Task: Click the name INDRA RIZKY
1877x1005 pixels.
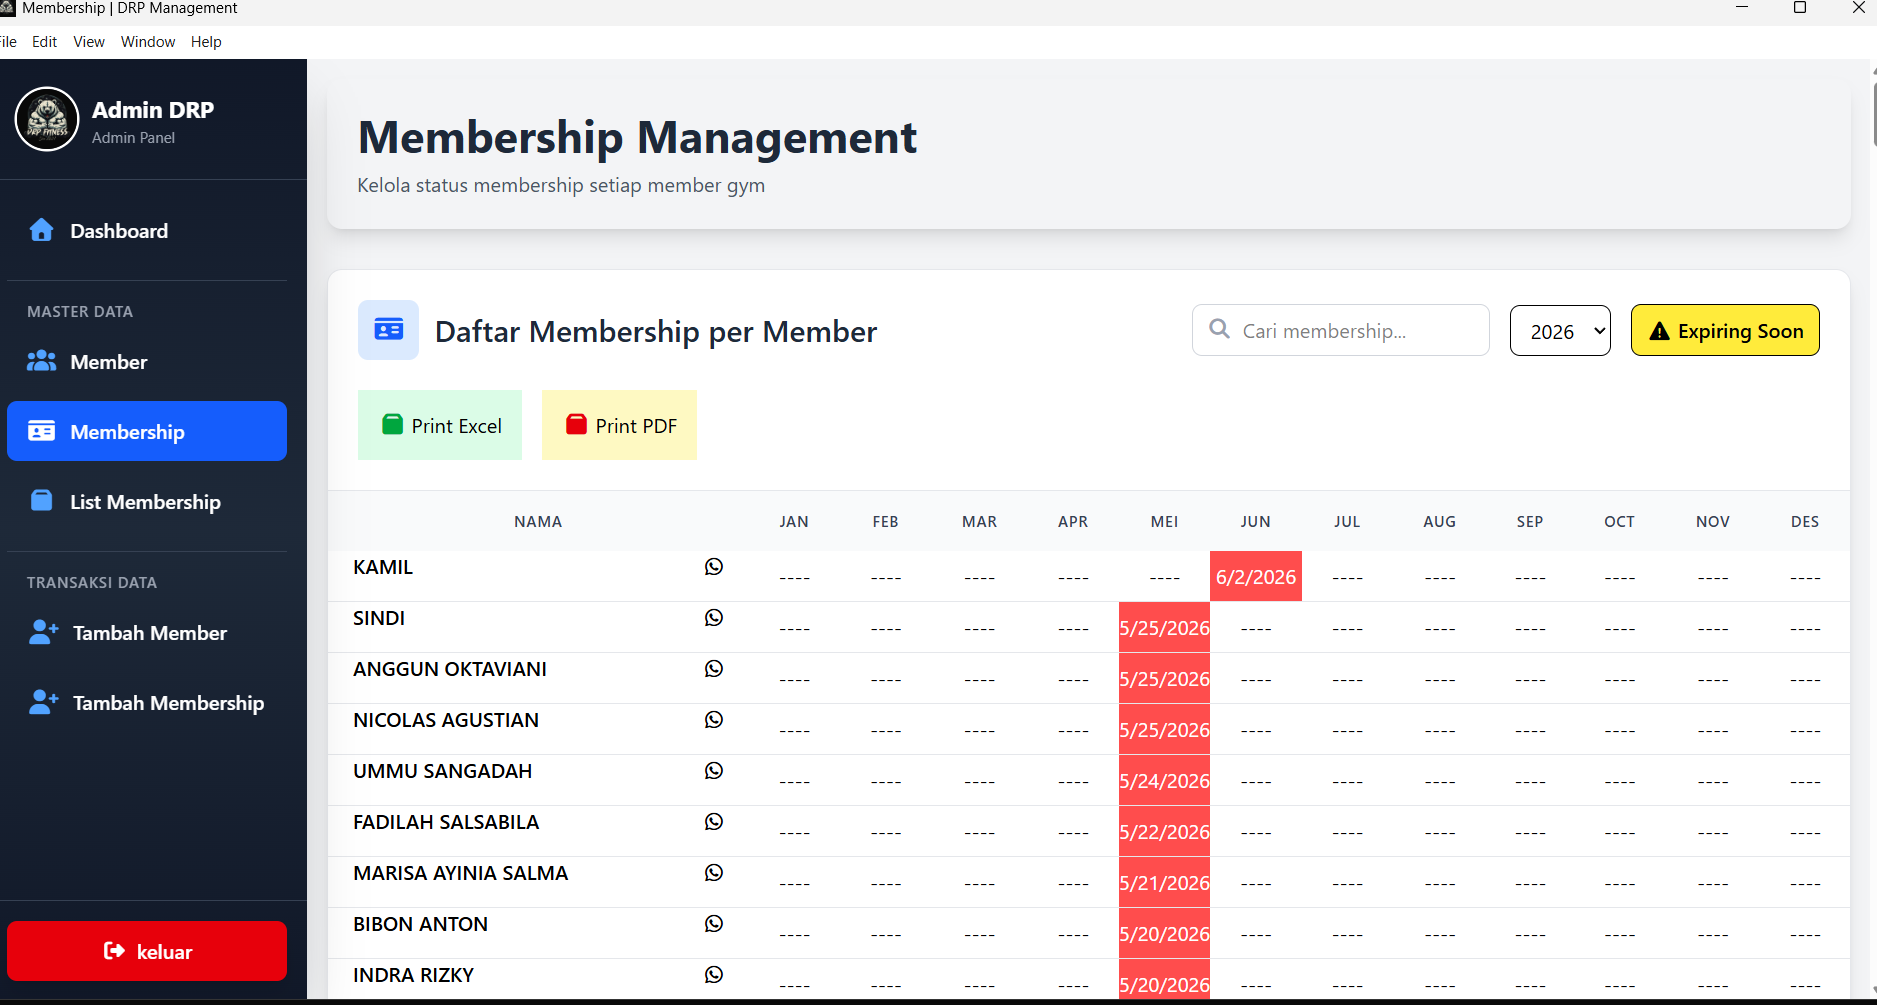Action: click(x=414, y=975)
